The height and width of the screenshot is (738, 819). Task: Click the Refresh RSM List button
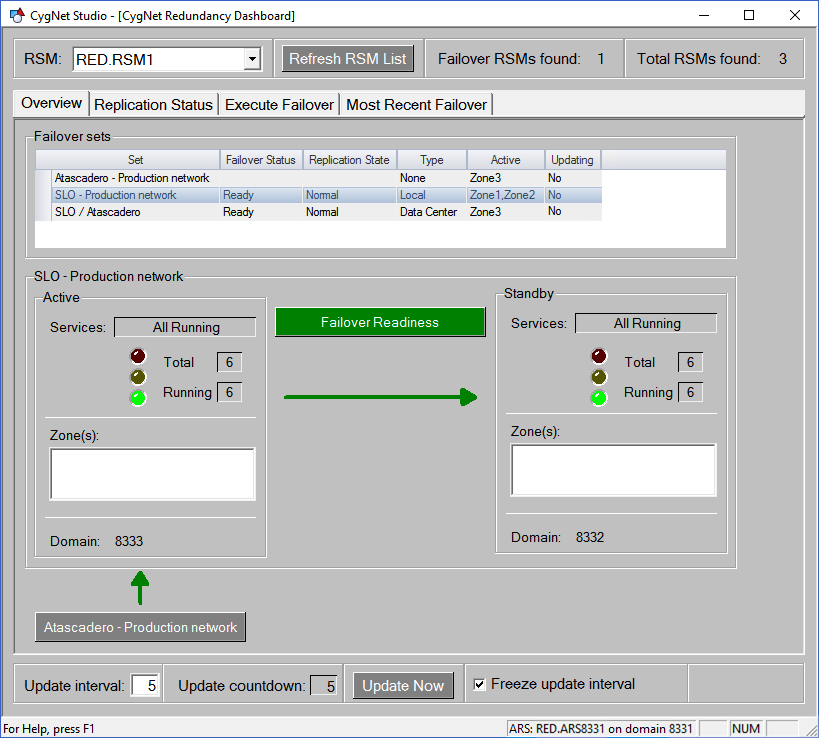348,59
